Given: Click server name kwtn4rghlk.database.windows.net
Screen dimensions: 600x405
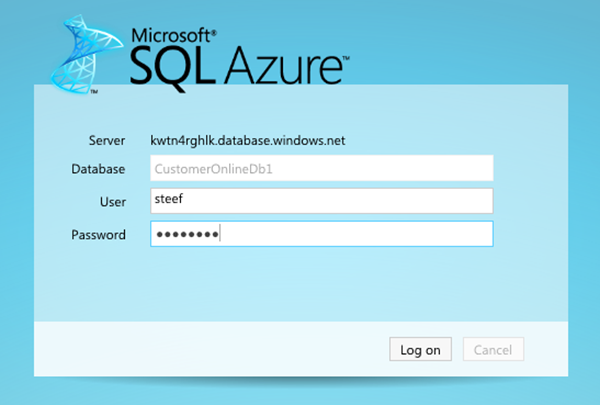Looking at the screenshot, I should click(x=248, y=140).
